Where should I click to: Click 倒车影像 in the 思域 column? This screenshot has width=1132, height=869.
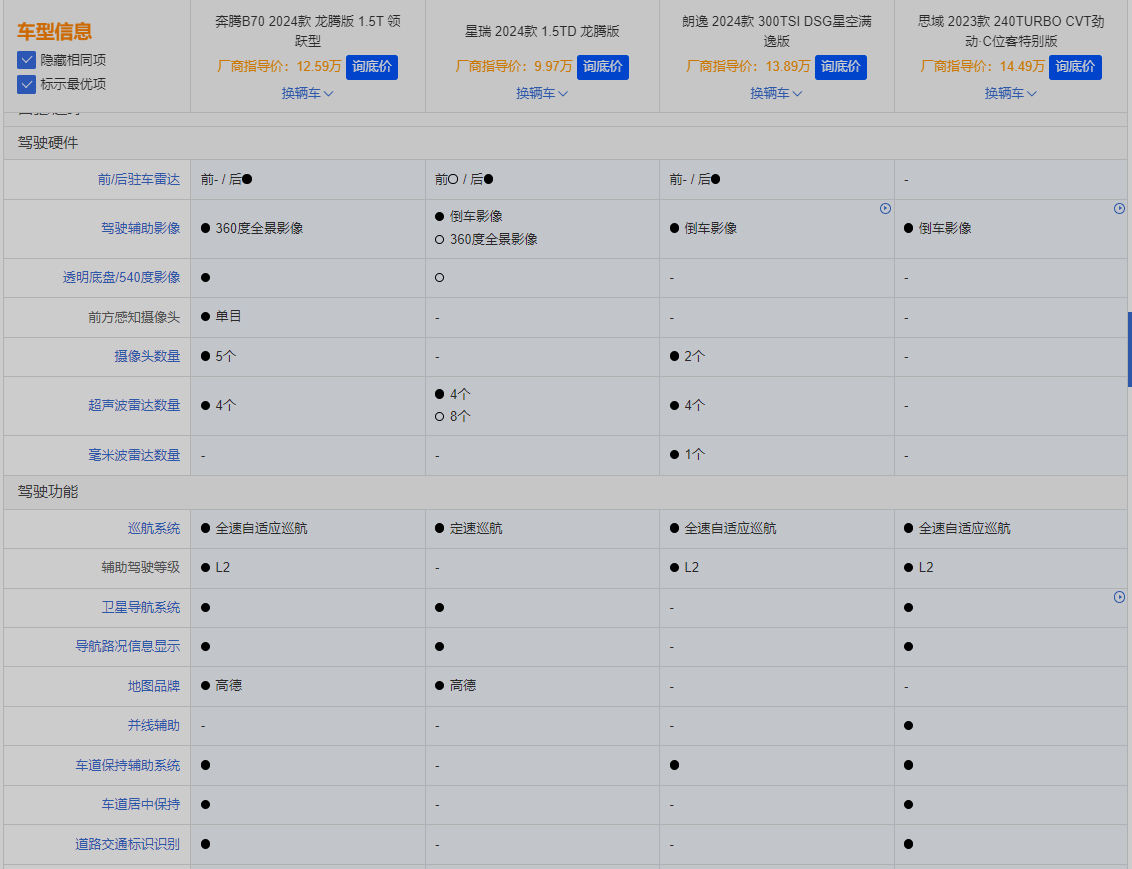coord(945,228)
